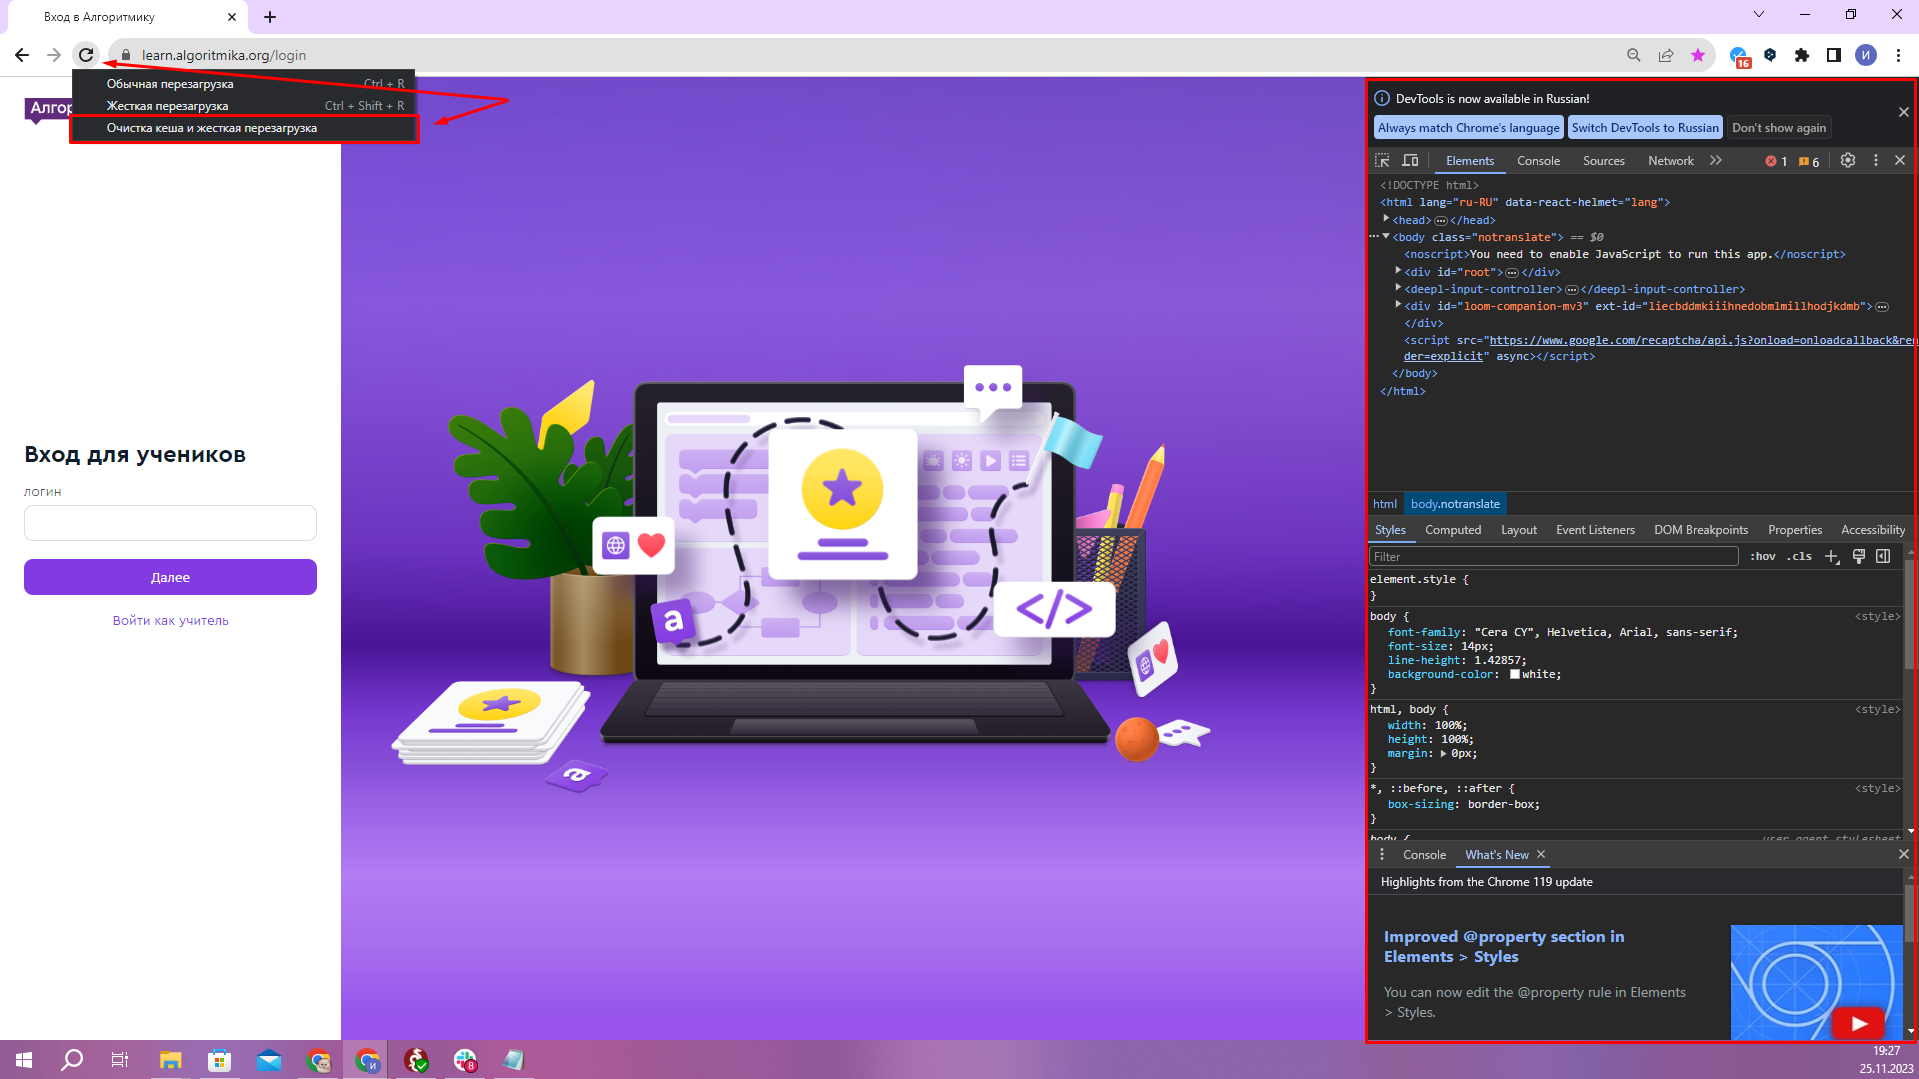
Task: Expand the margin shorthand property triangle
Action: pos(1443,754)
